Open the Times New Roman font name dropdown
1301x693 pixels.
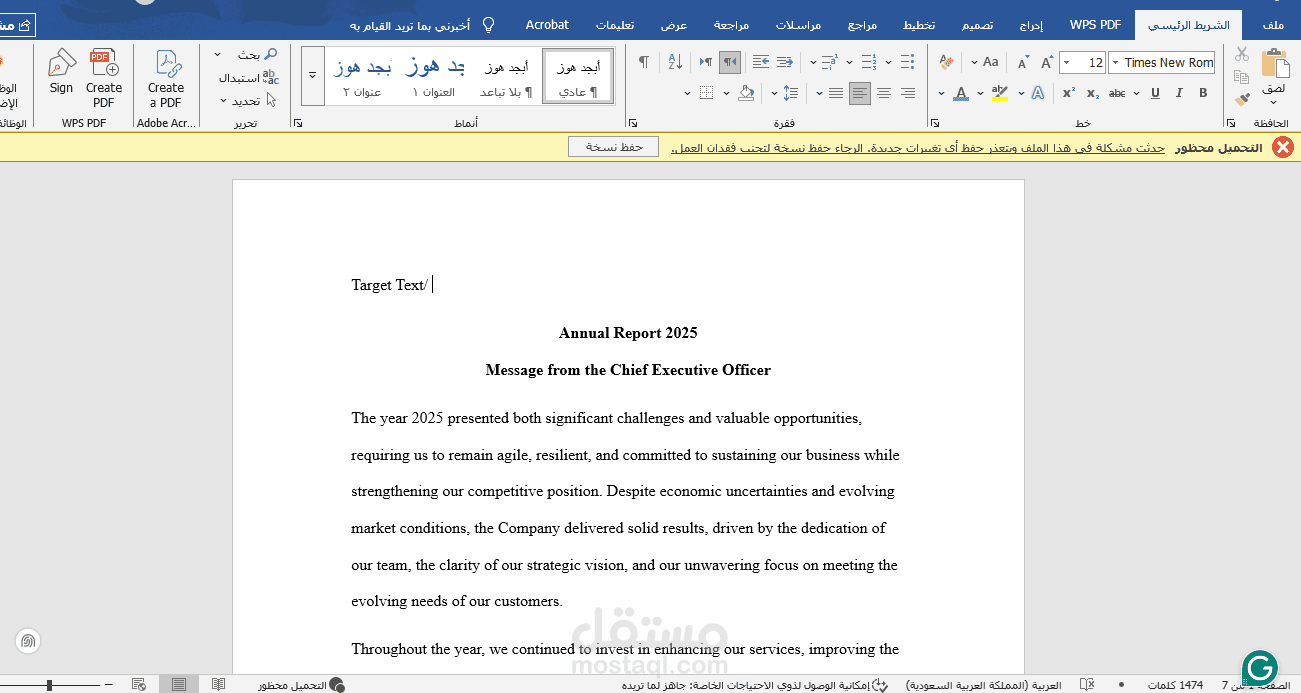[x=1115, y=62]
